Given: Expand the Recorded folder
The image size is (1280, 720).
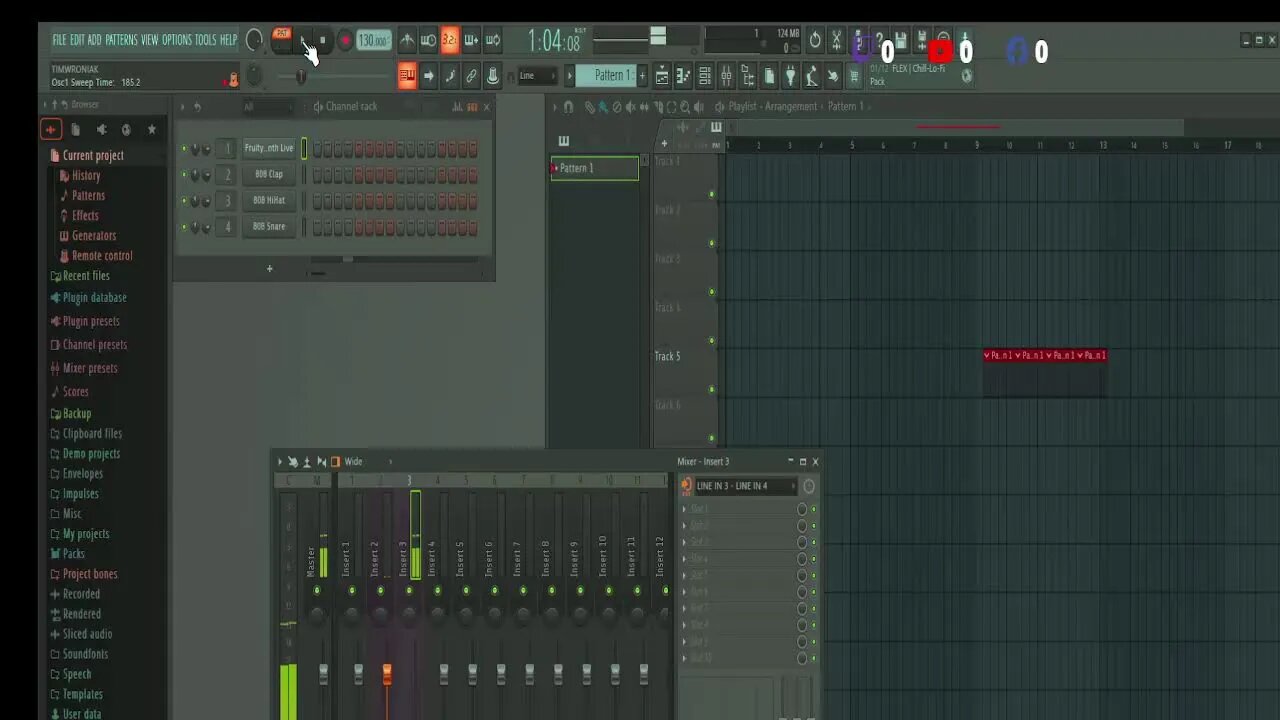Looking at the screenshot, I should 81,593.
